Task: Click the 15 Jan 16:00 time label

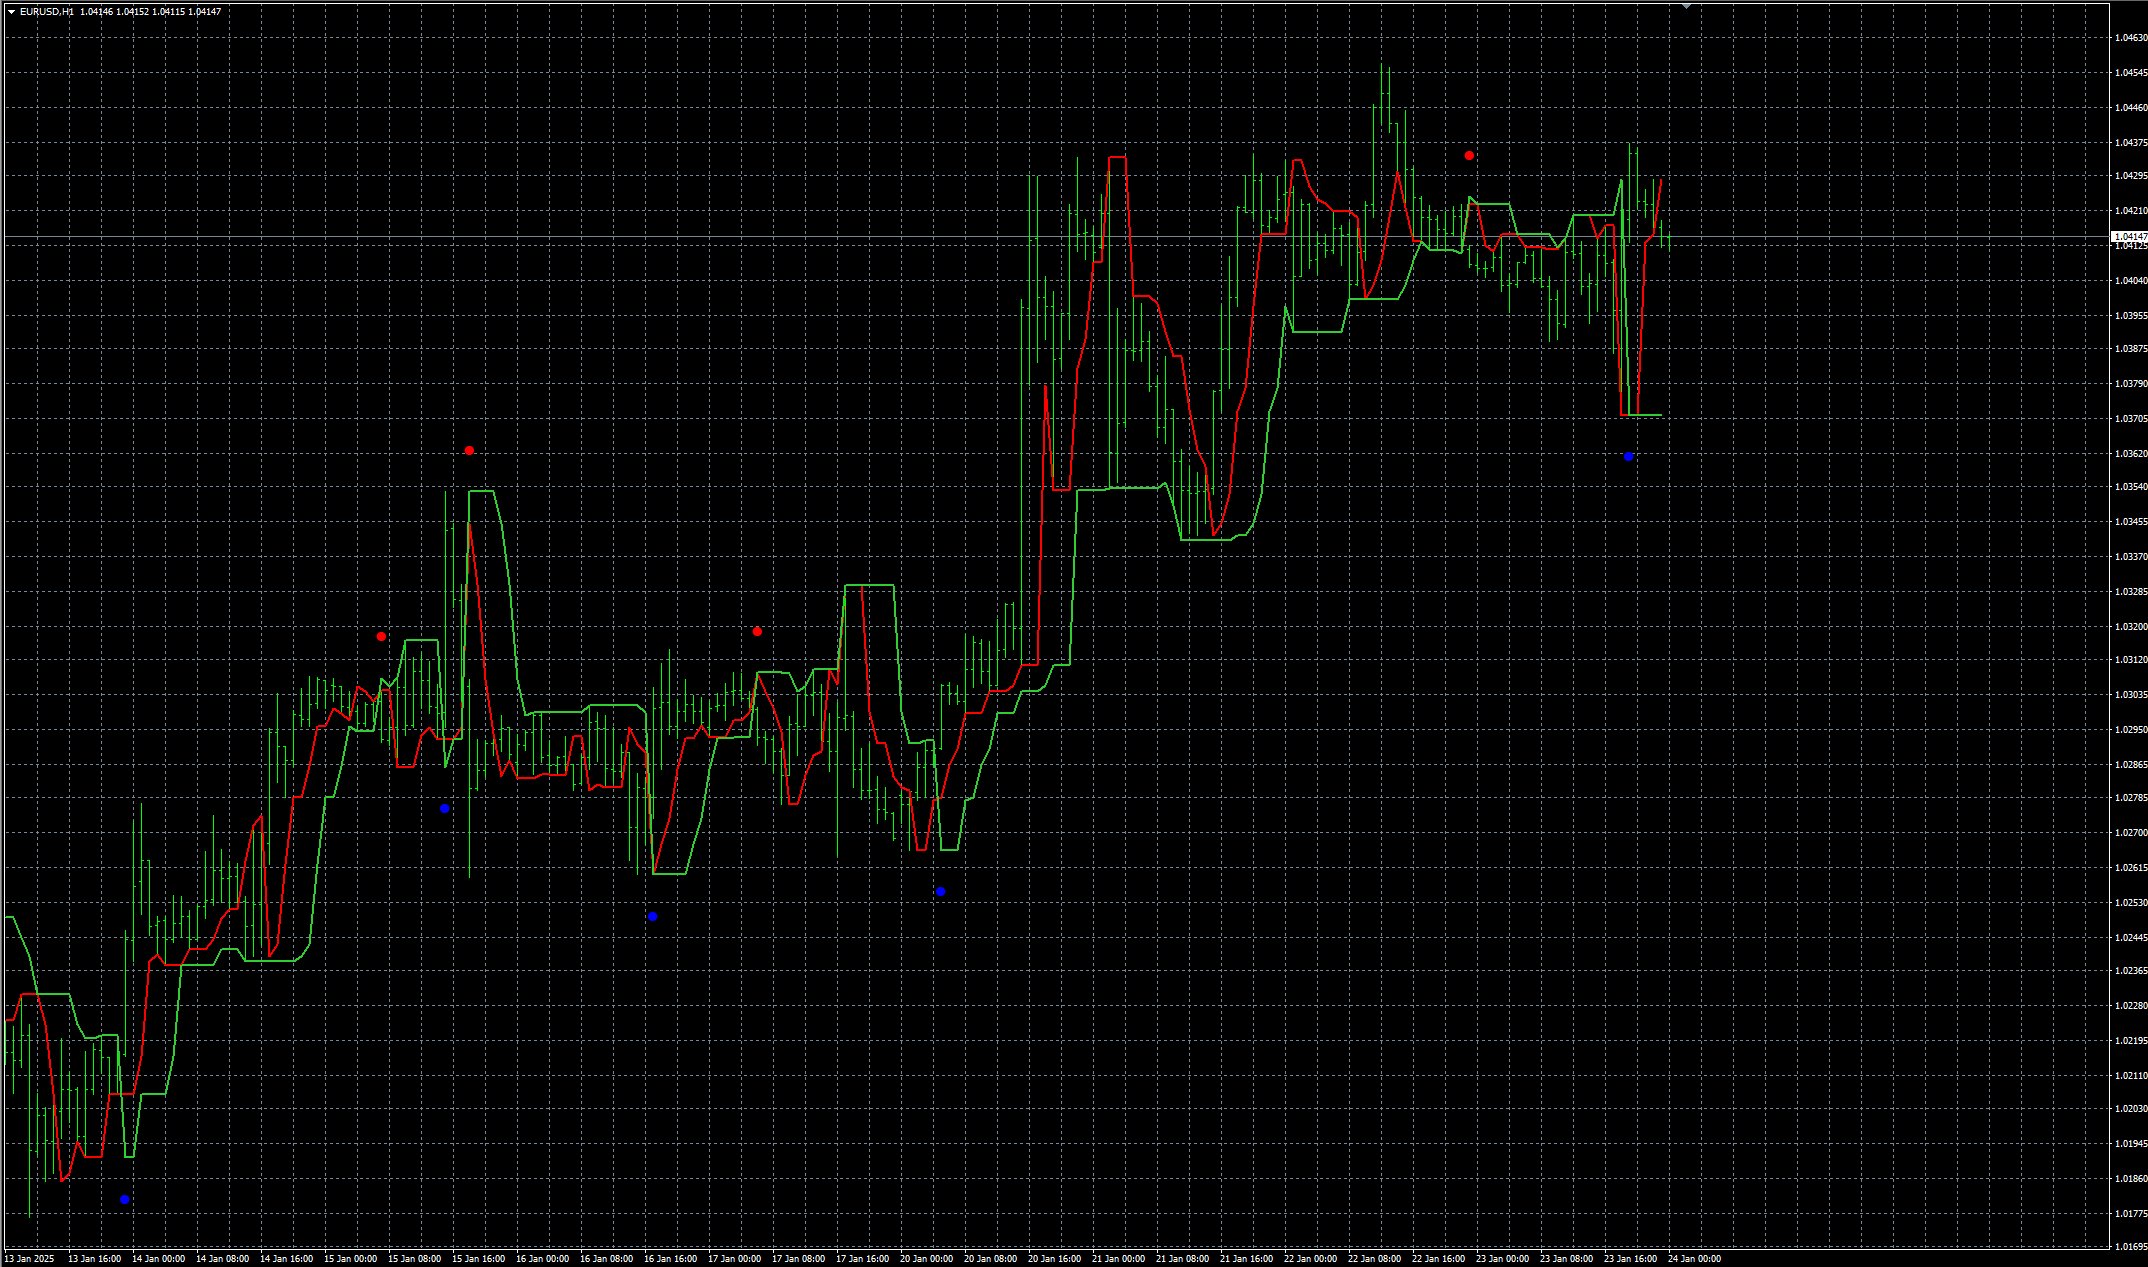Action: [478, 1259]
